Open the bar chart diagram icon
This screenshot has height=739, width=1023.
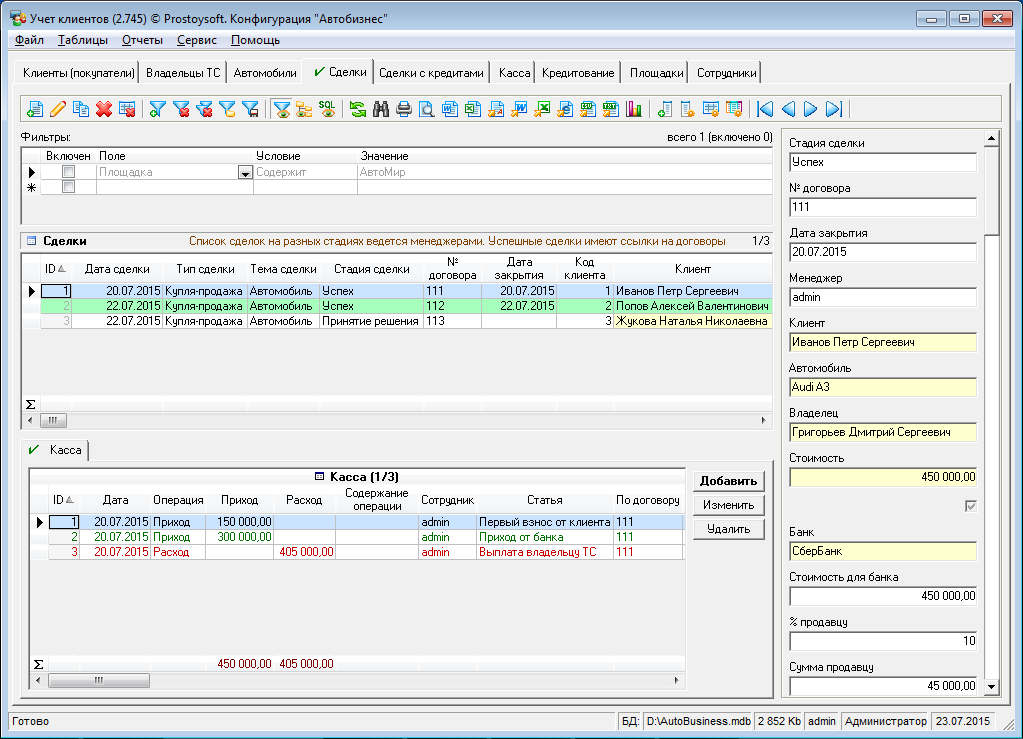pos(633,109)
